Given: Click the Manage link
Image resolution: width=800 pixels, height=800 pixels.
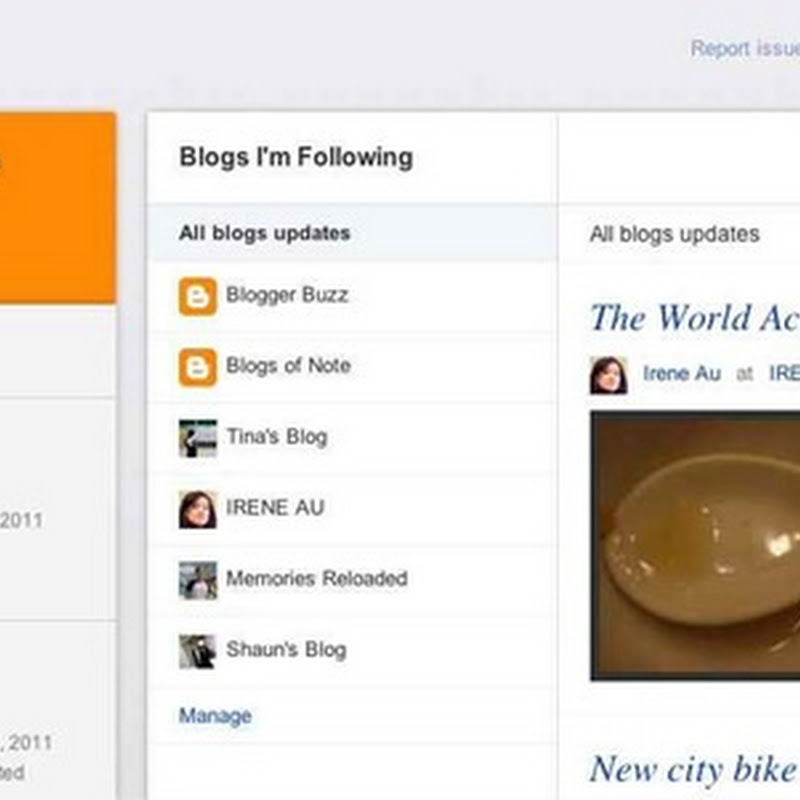Looking at the screenshot, I should click(x=215, y=716).
